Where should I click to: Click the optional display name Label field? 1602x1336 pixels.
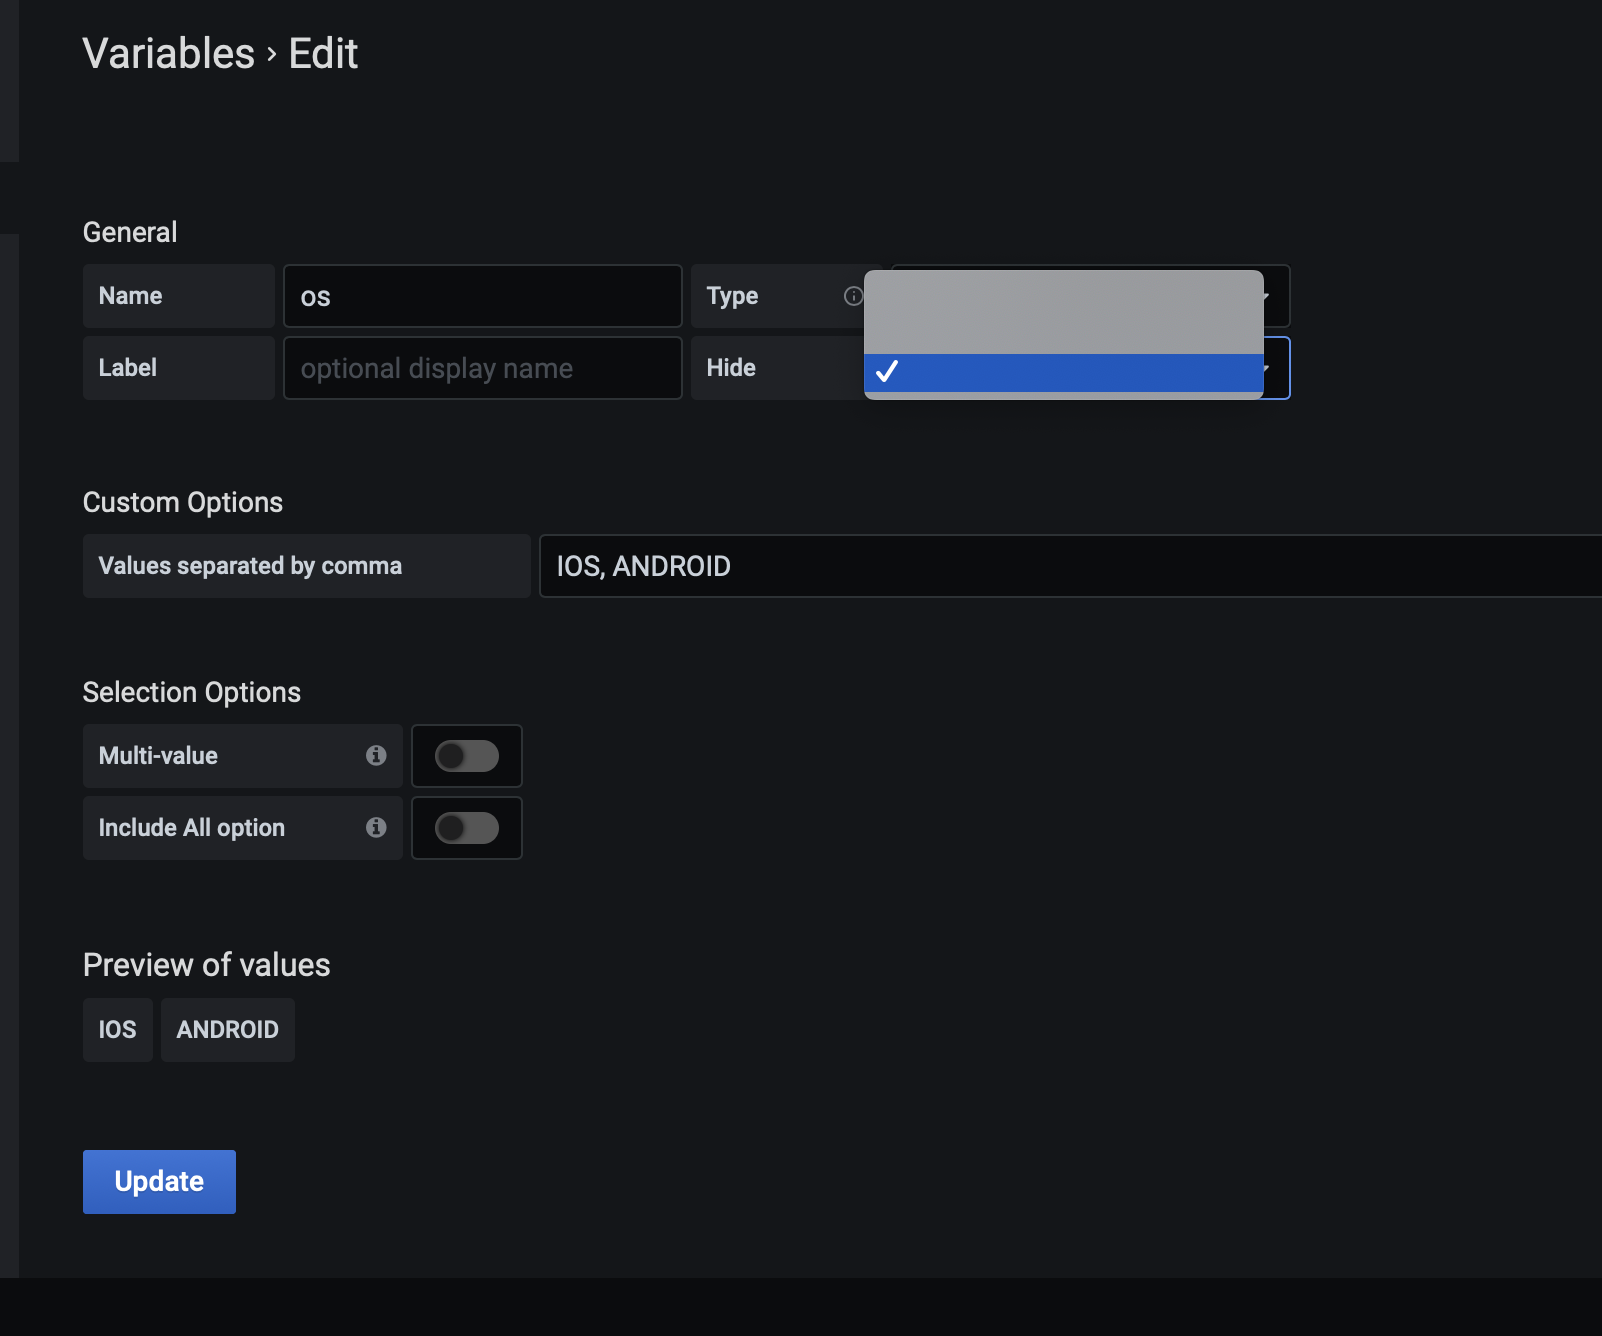(x=482, y=368)
